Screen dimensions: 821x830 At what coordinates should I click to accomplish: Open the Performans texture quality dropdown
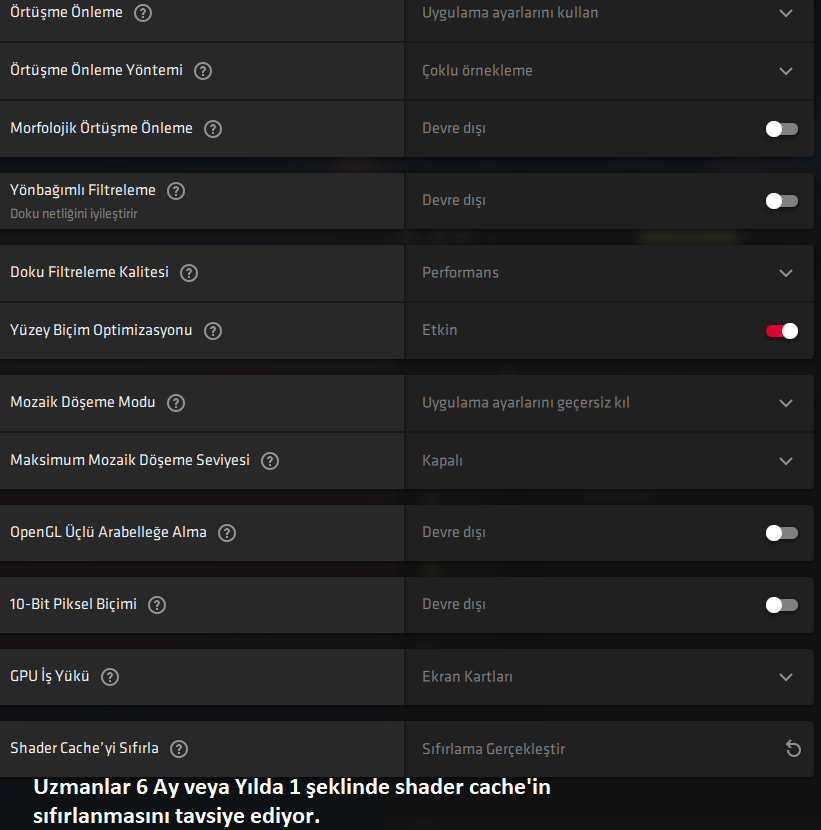(x=609, y=273)
